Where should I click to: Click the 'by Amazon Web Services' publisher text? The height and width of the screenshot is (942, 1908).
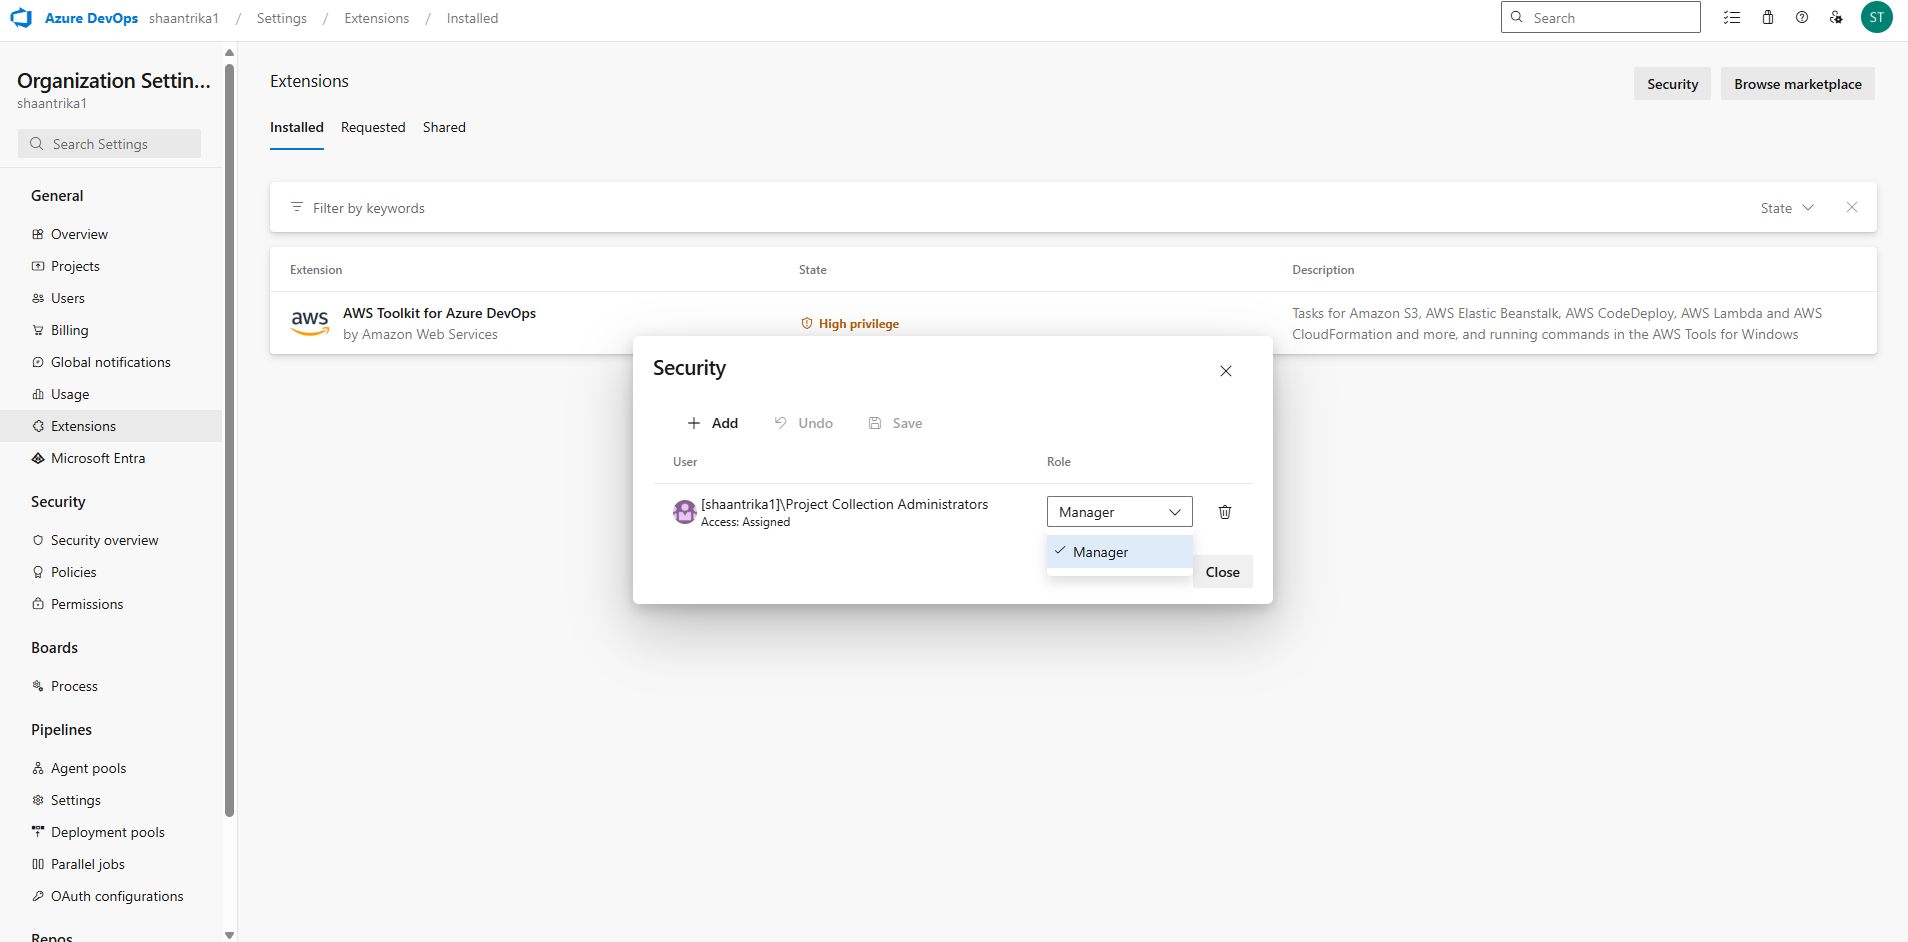click(421, 335)
